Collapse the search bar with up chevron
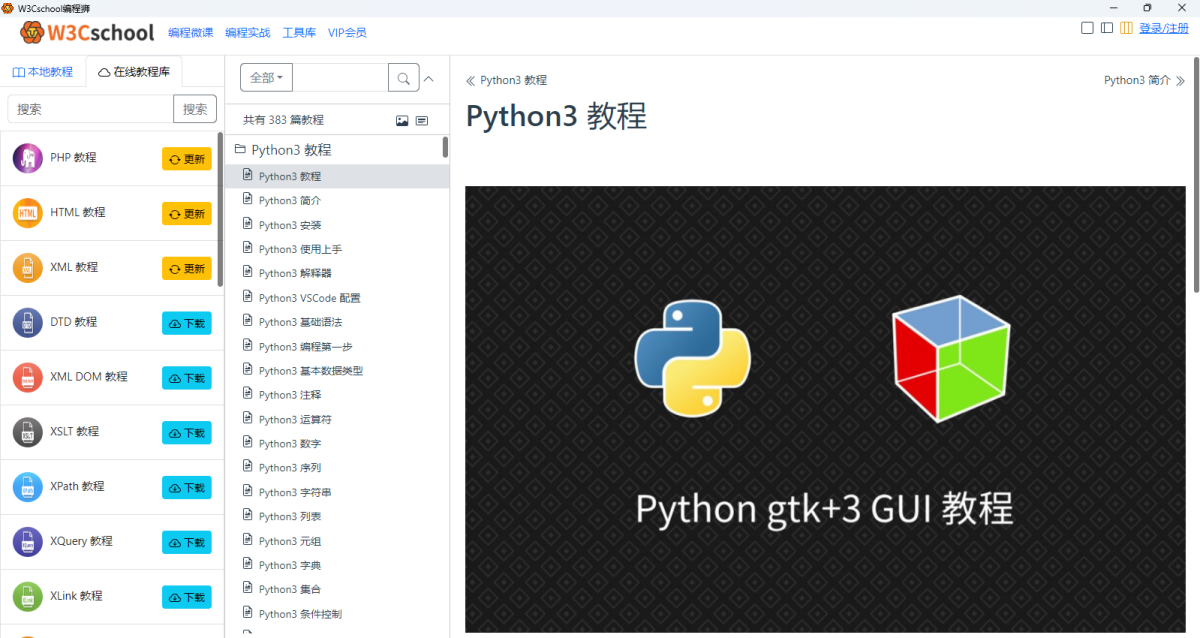Screen dimensions: 1200x638 click(430, 78)
